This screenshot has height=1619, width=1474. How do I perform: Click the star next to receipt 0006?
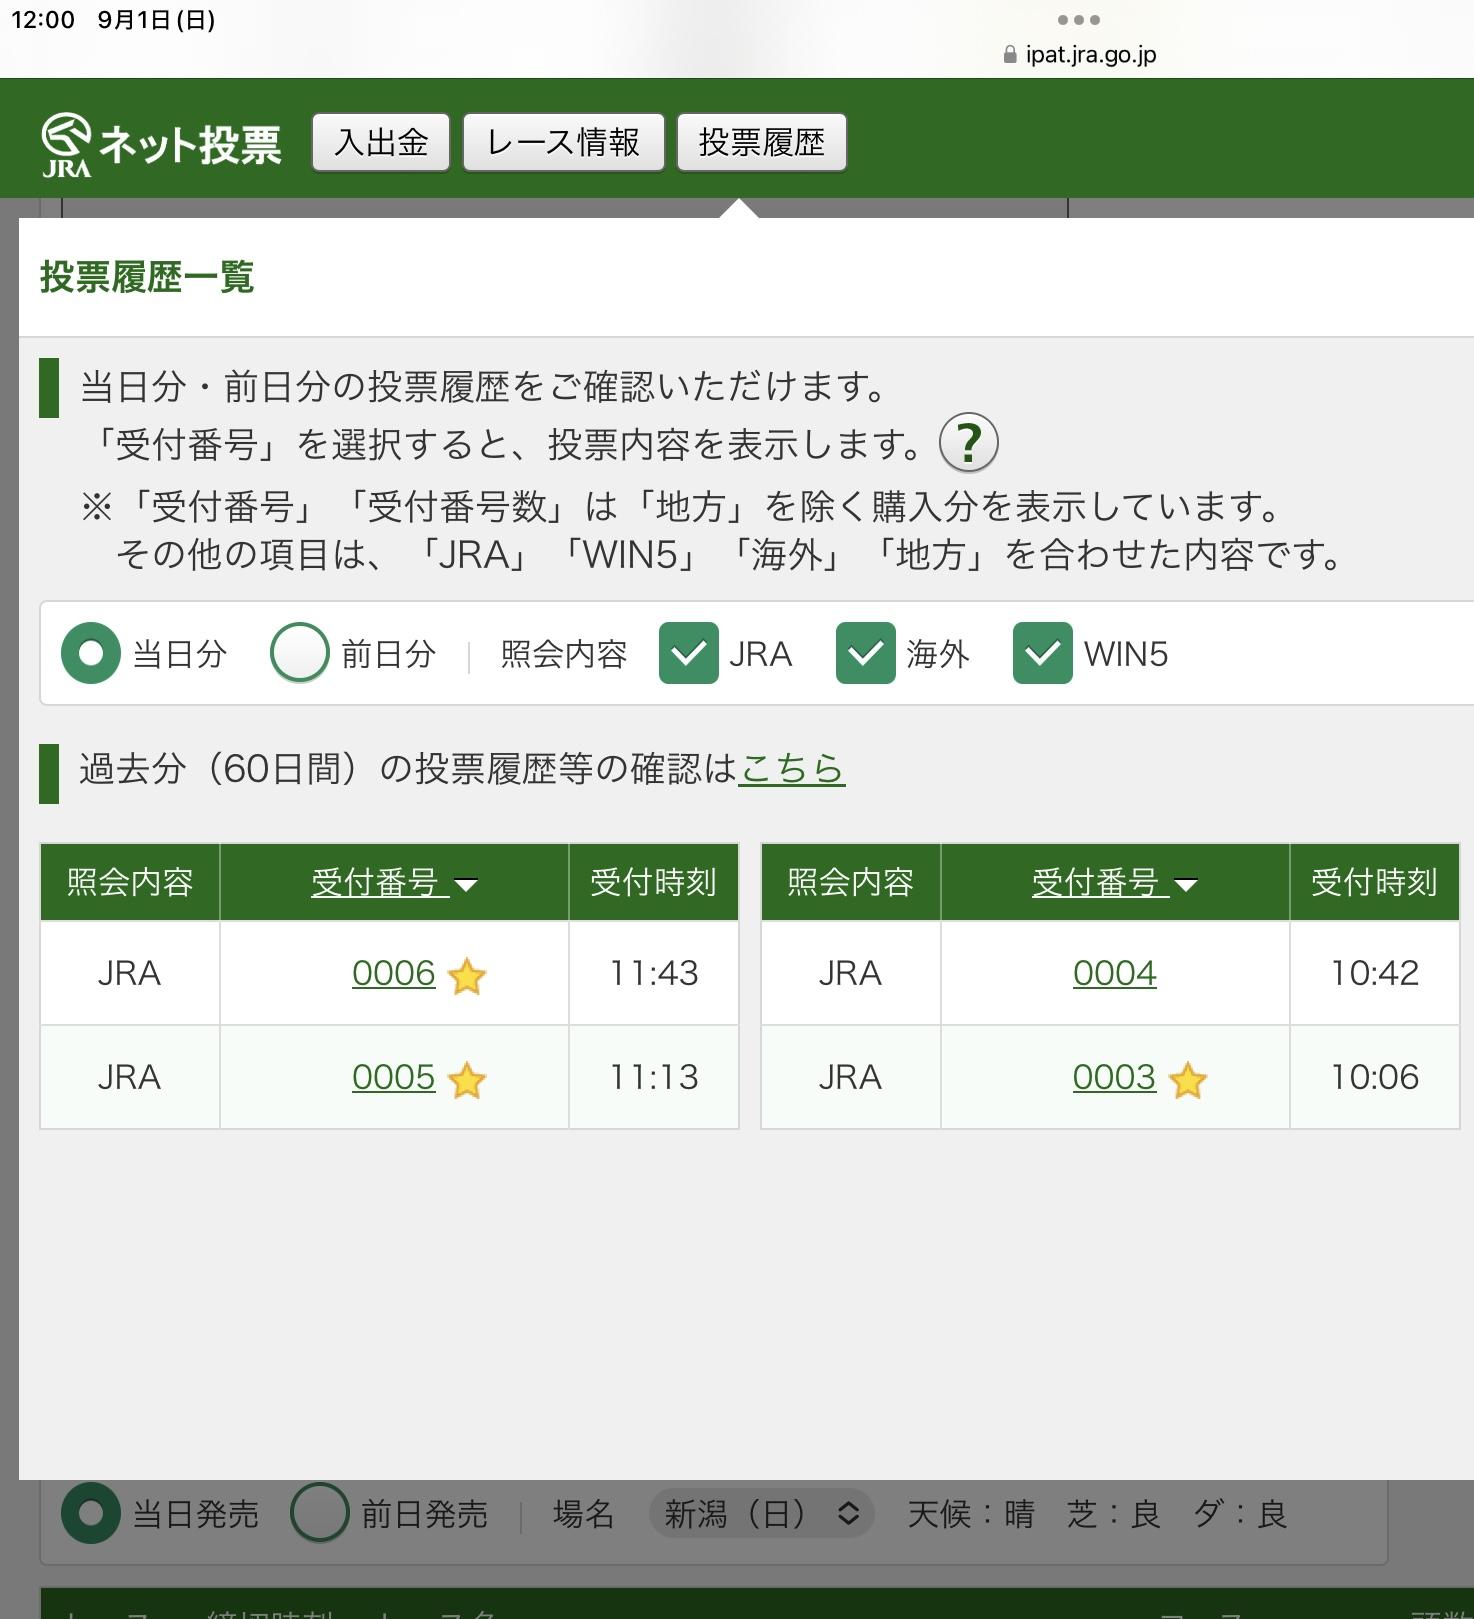[x=466, y=976]
